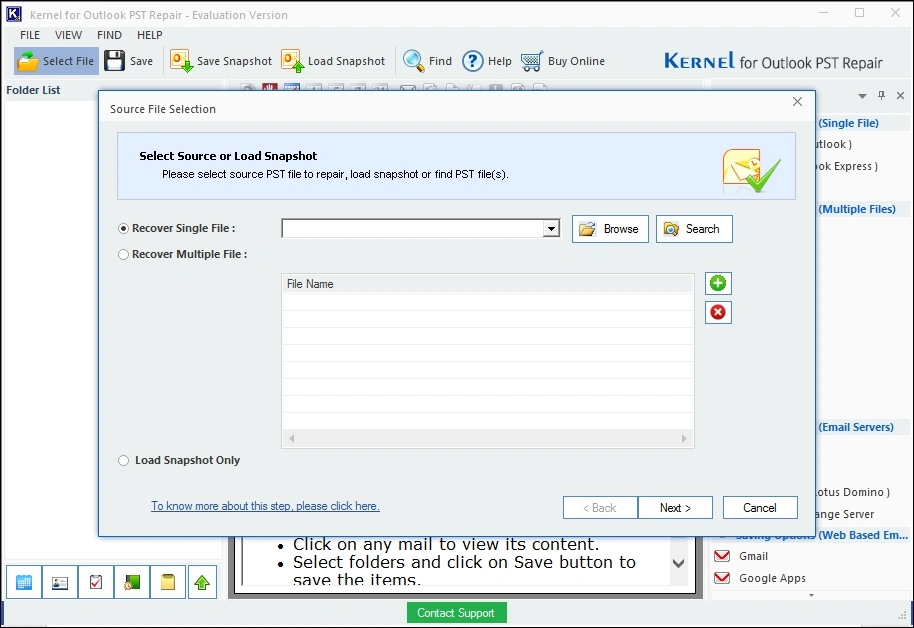This screenshot has height=628, width=914.
Task: Open the tasks checklist icon in bottom bar
Action: coord(96,582)
